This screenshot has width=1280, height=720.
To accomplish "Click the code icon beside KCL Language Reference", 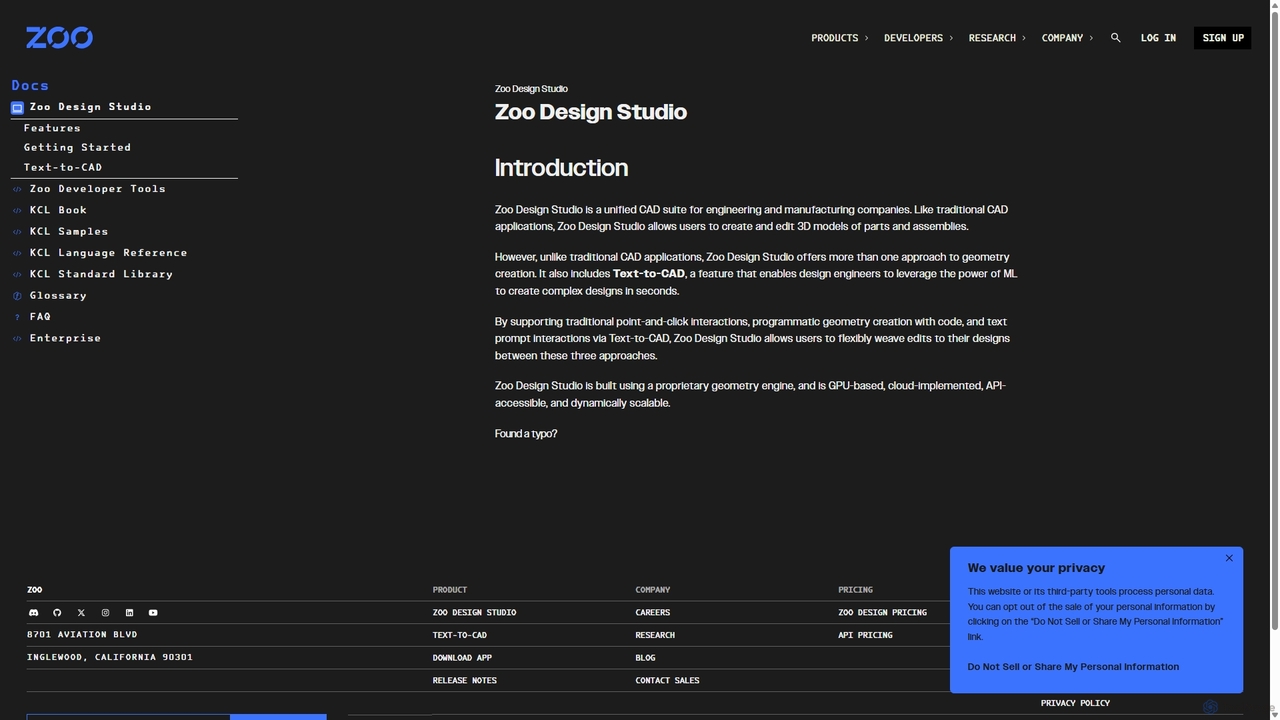I will (x=17, y=253).
